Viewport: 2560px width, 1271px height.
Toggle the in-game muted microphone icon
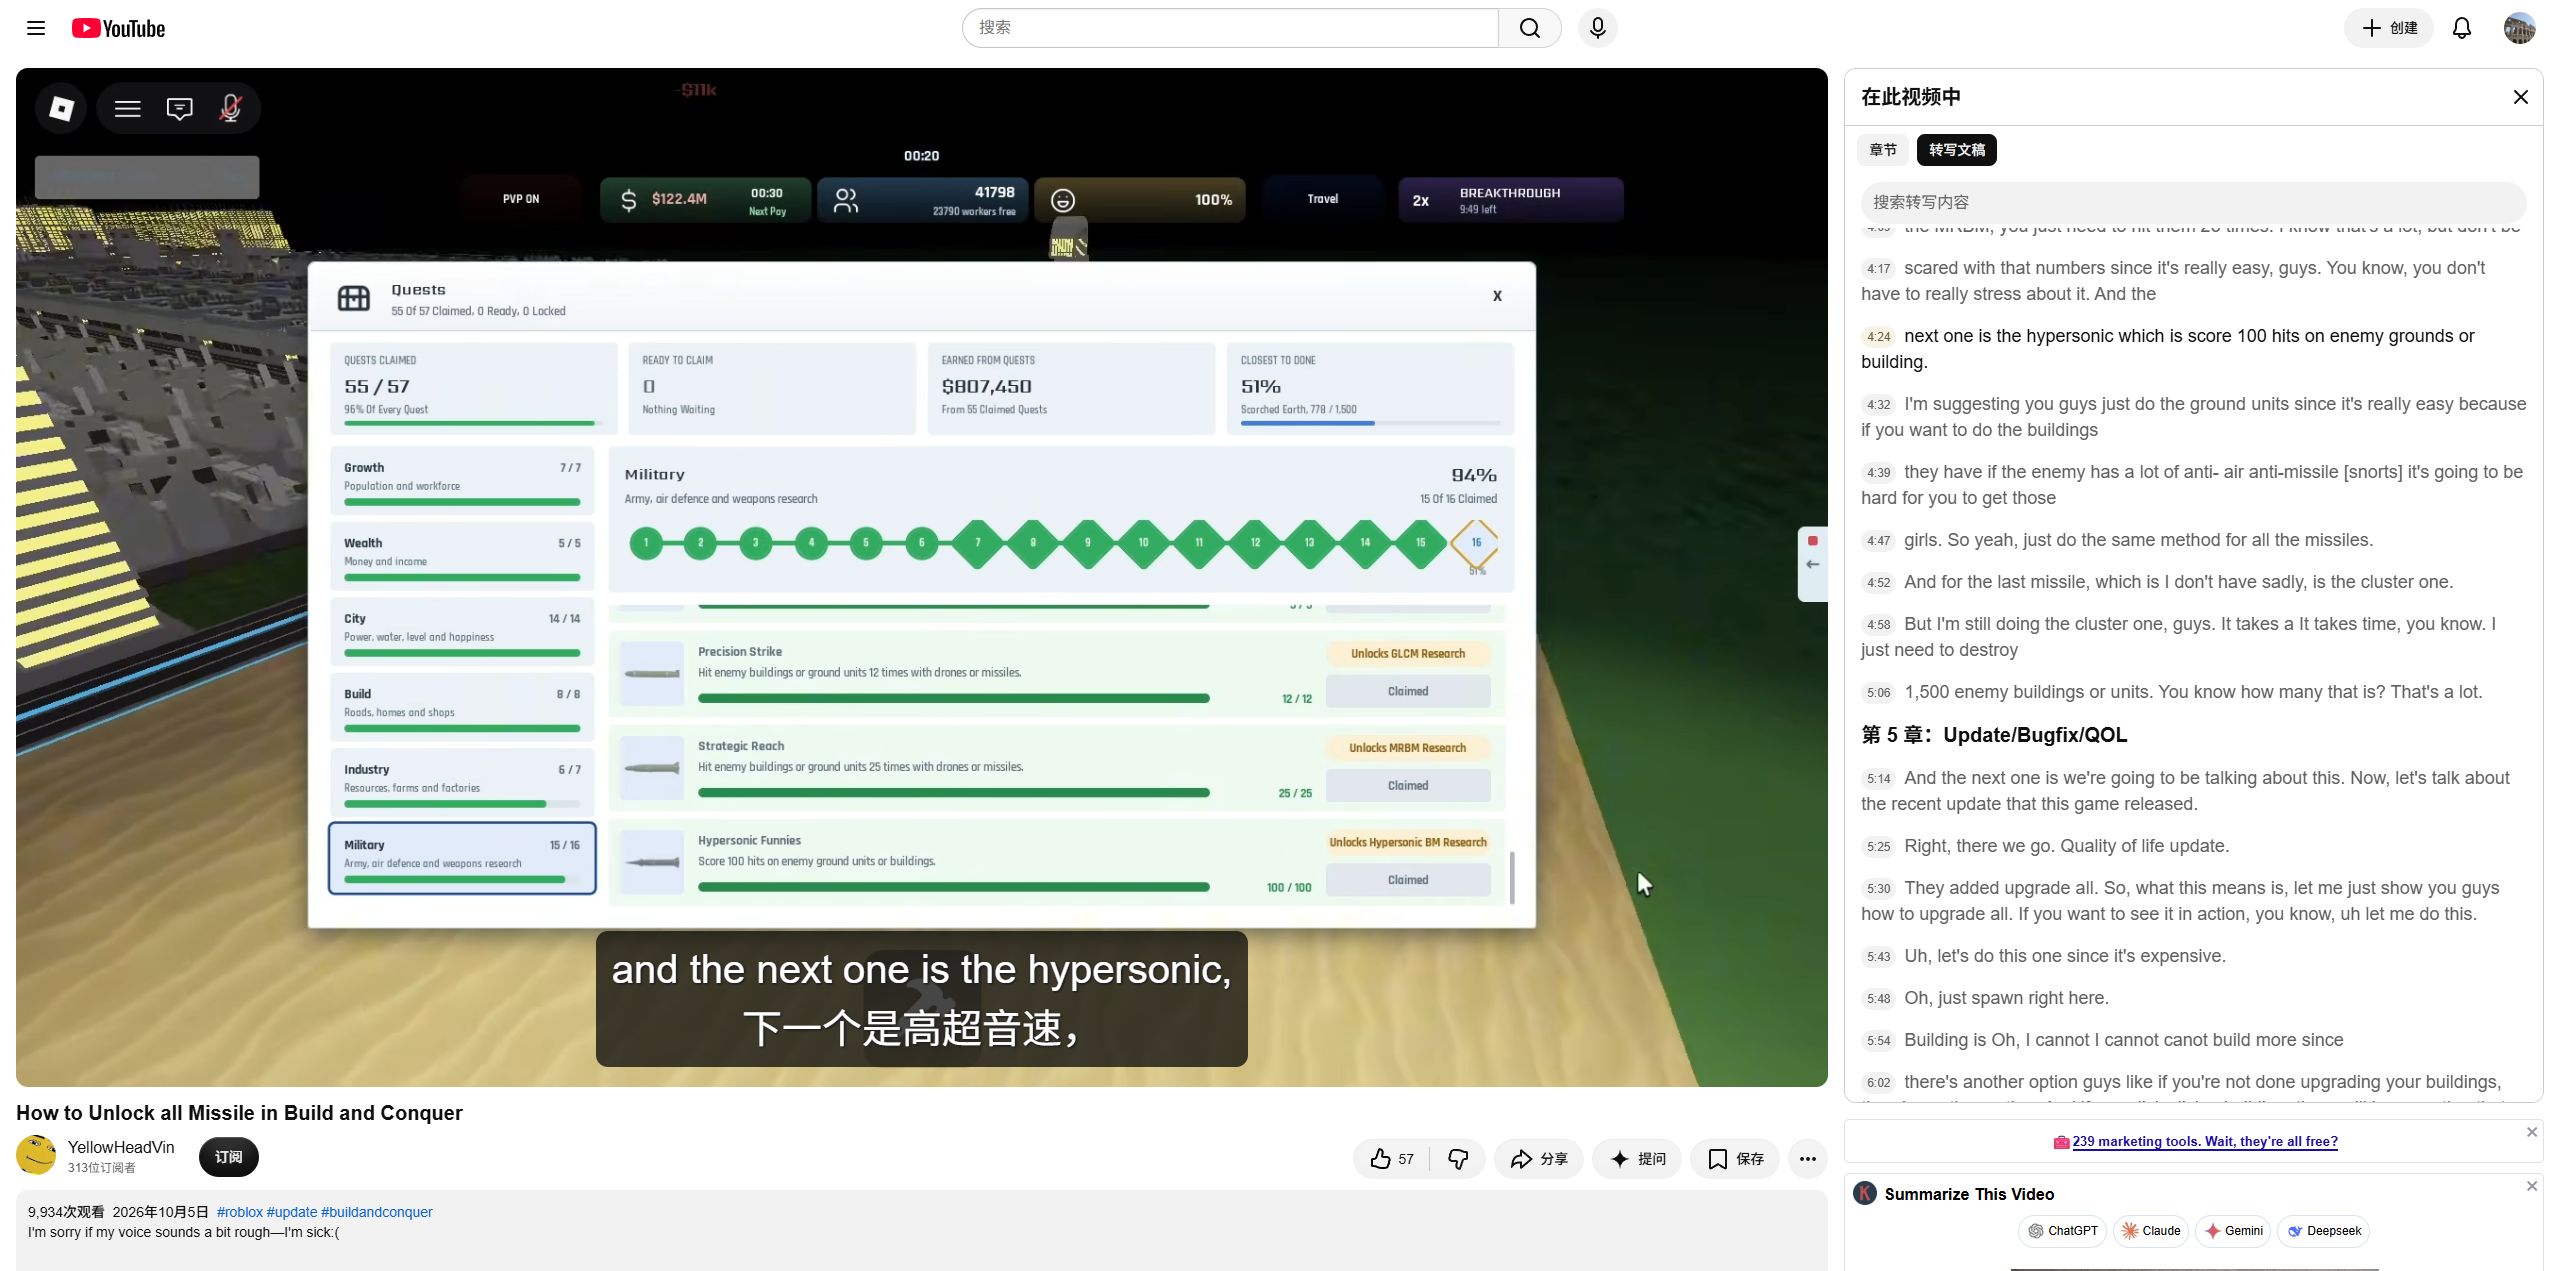click(230, 108)
